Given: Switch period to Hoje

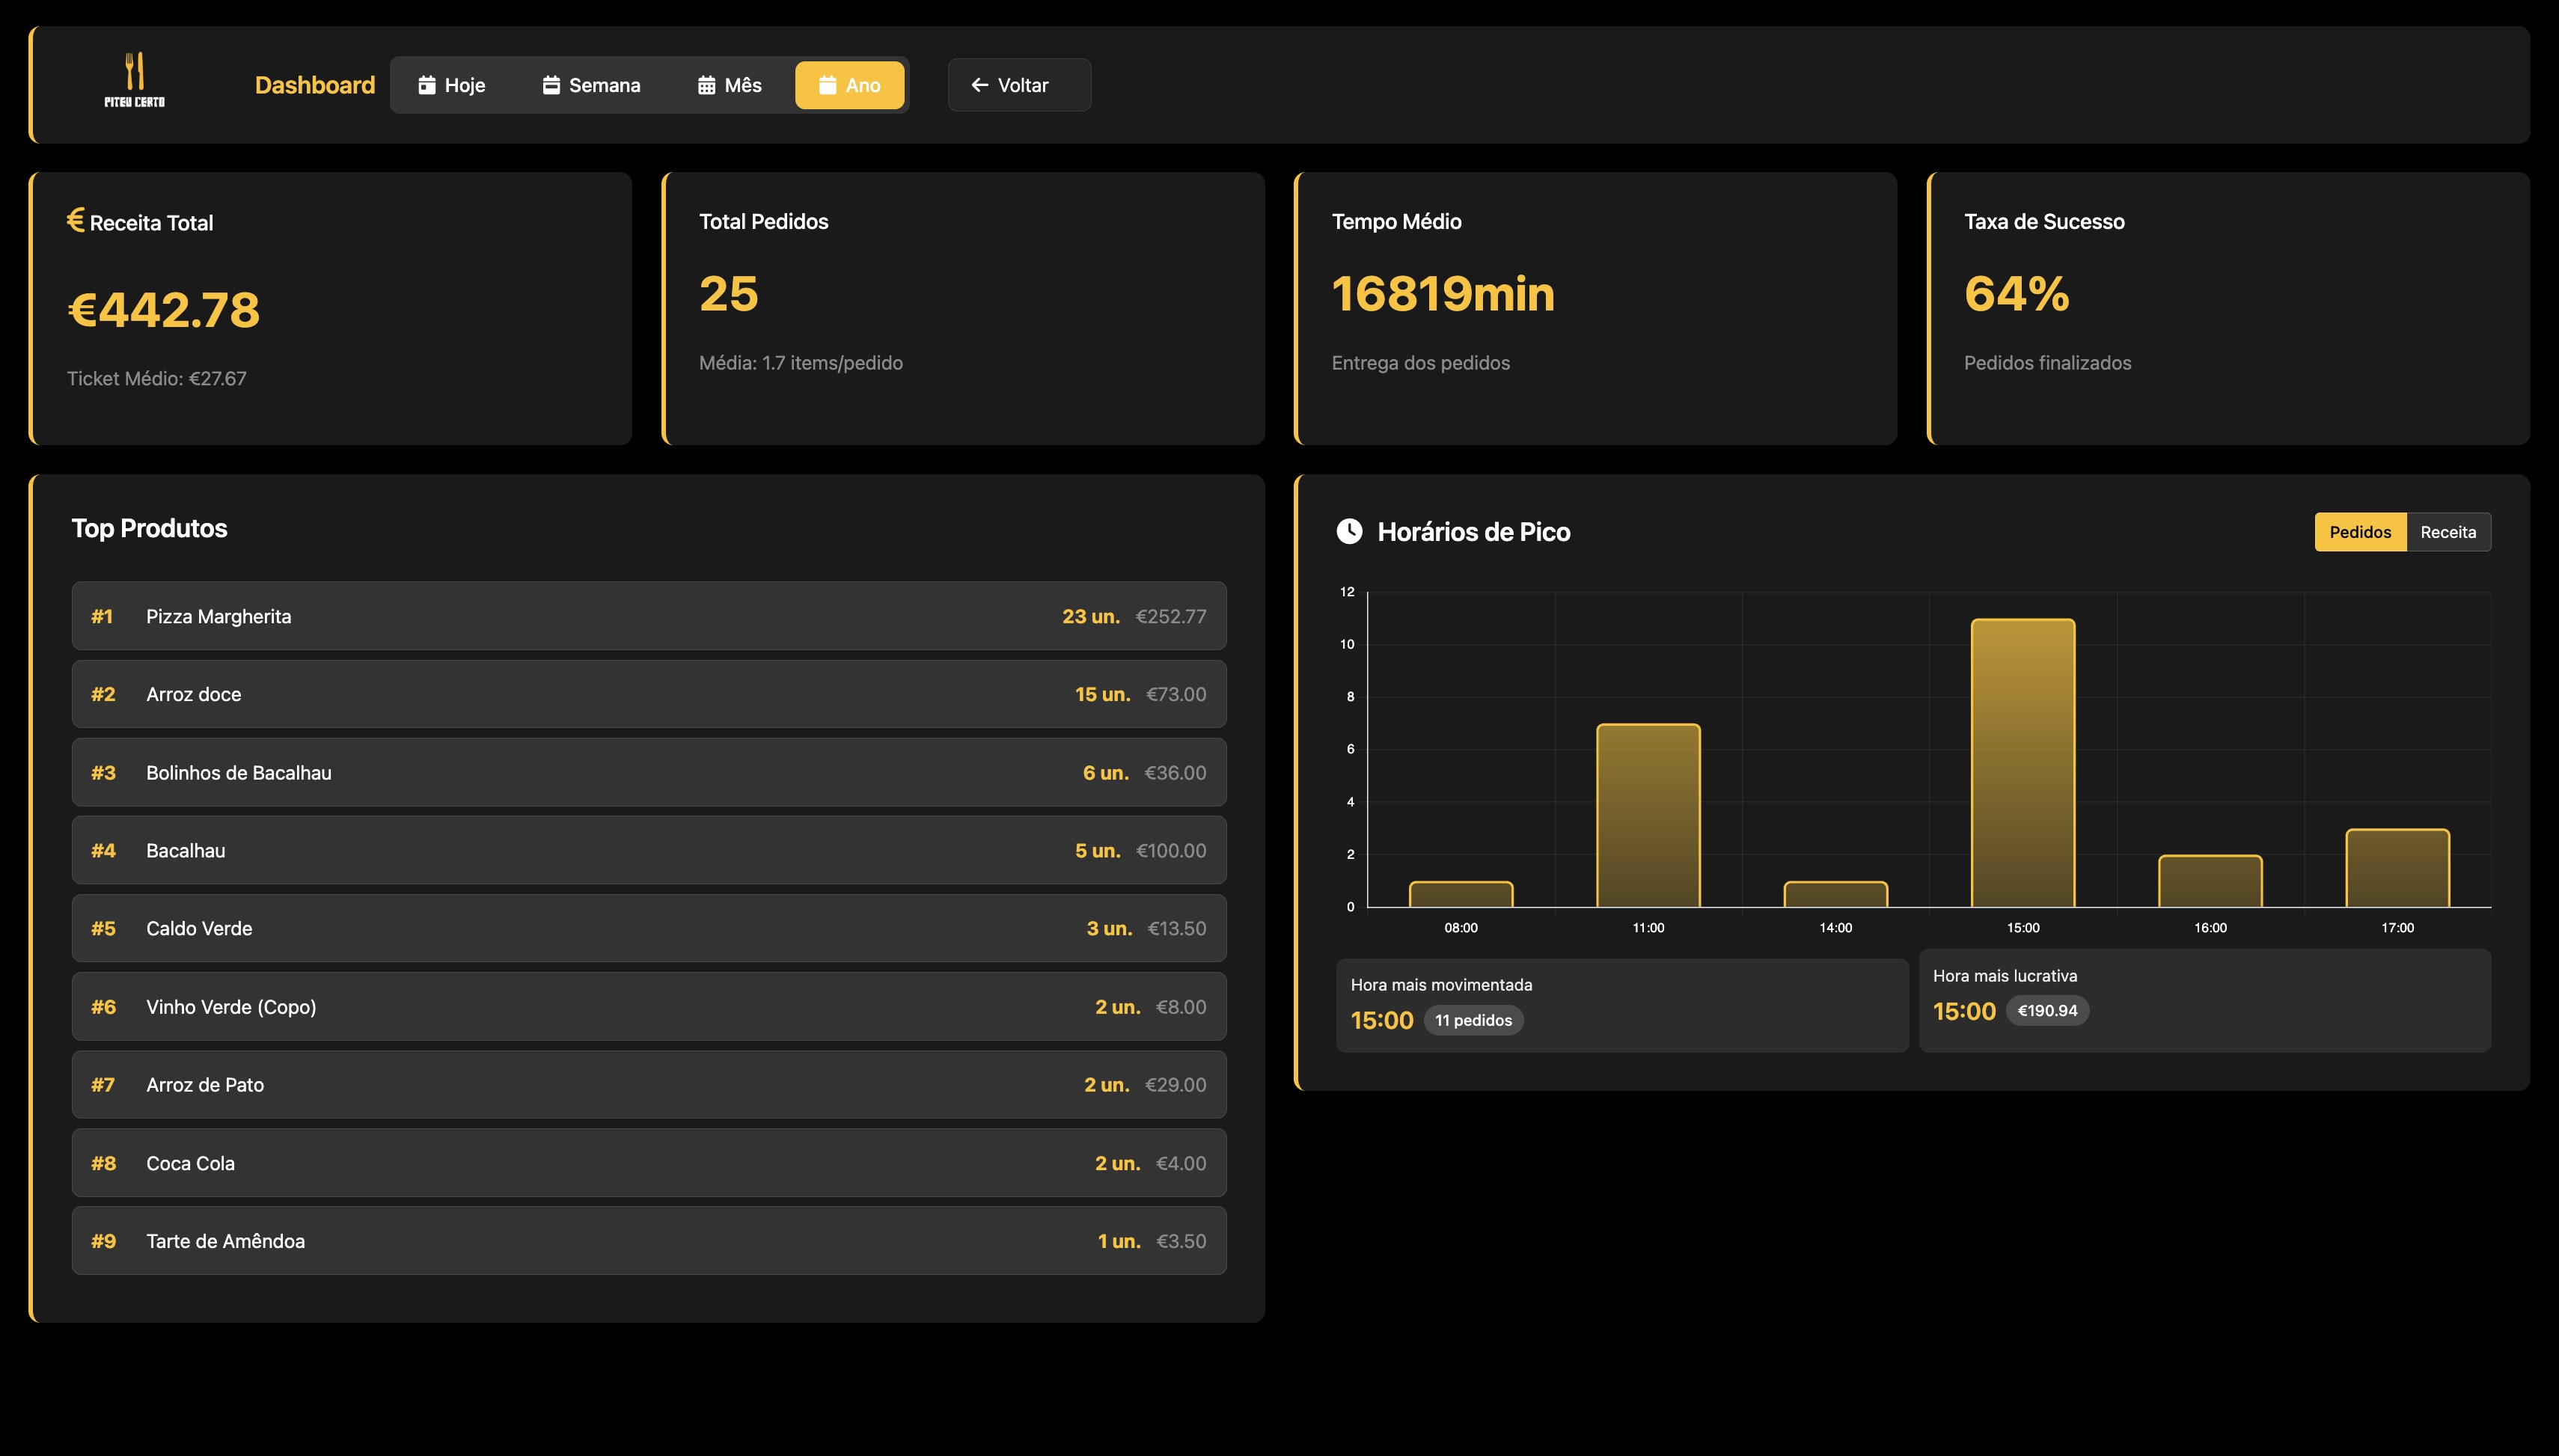Looking at the screenshot, I should pos(452,85).
